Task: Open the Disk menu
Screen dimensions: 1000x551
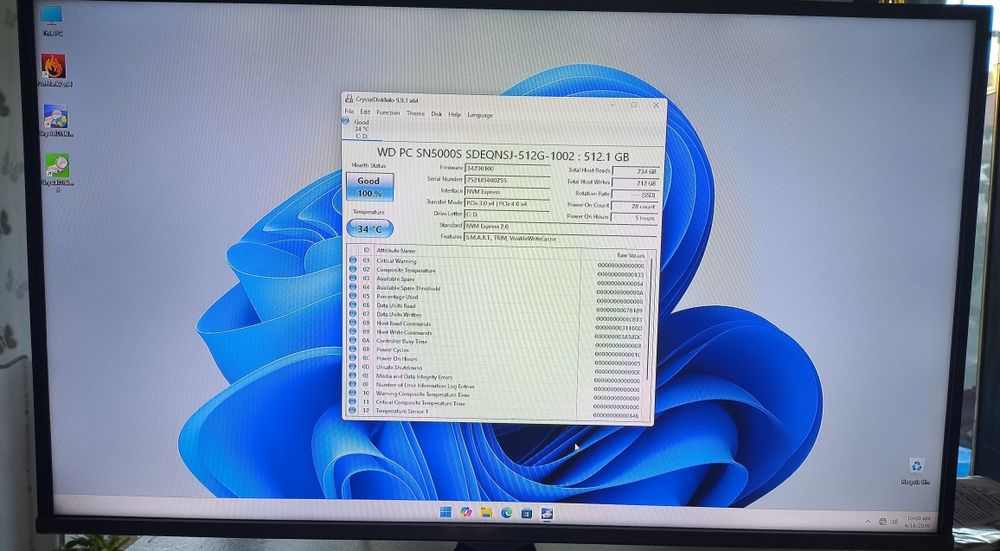Action: point(436,114)
